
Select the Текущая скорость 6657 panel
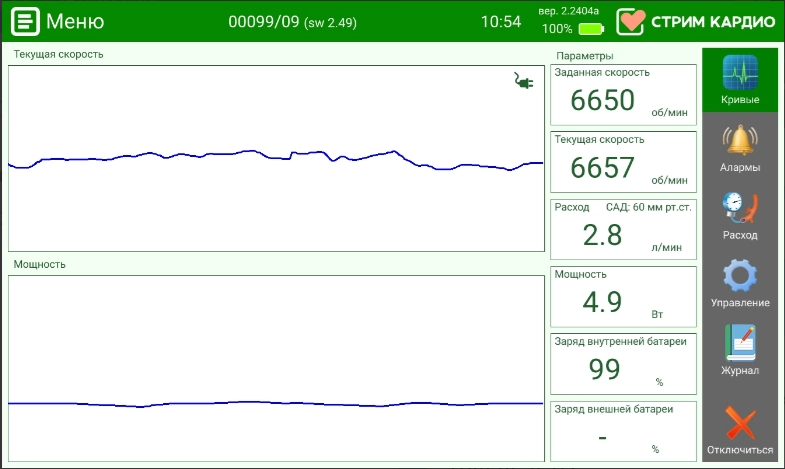(x=623, y=163)
